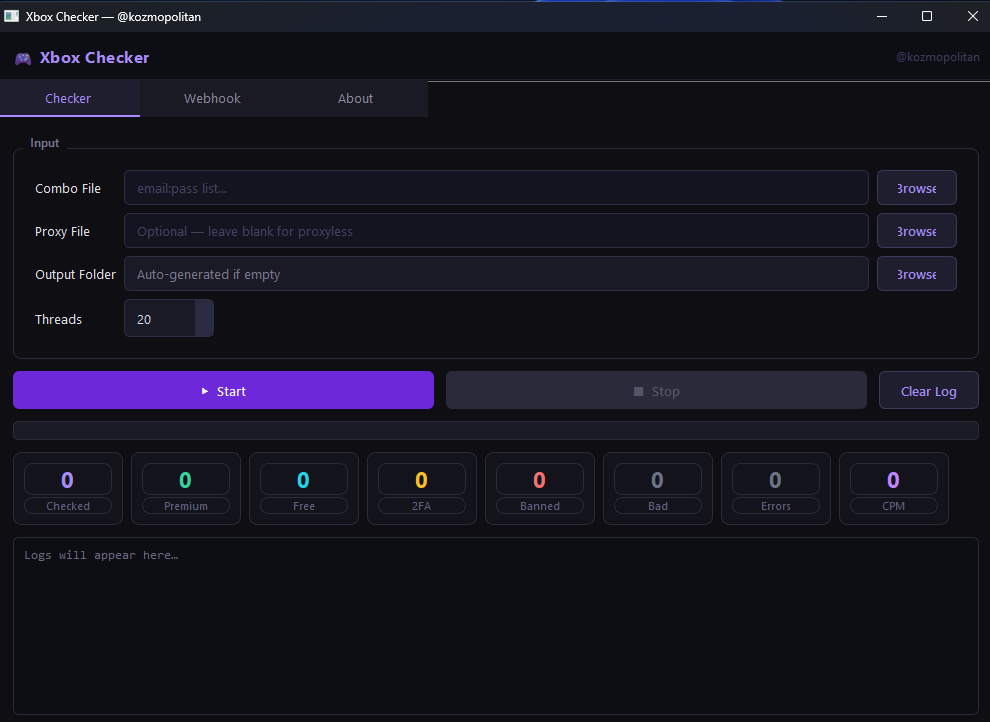Browse for an Output Folder
Viewport: 990px width, 722px height.
pos(917,273)
